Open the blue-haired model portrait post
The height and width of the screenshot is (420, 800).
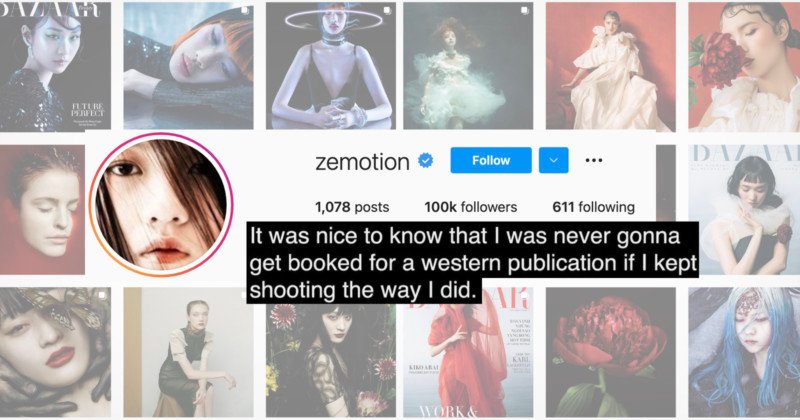(744, 352)
